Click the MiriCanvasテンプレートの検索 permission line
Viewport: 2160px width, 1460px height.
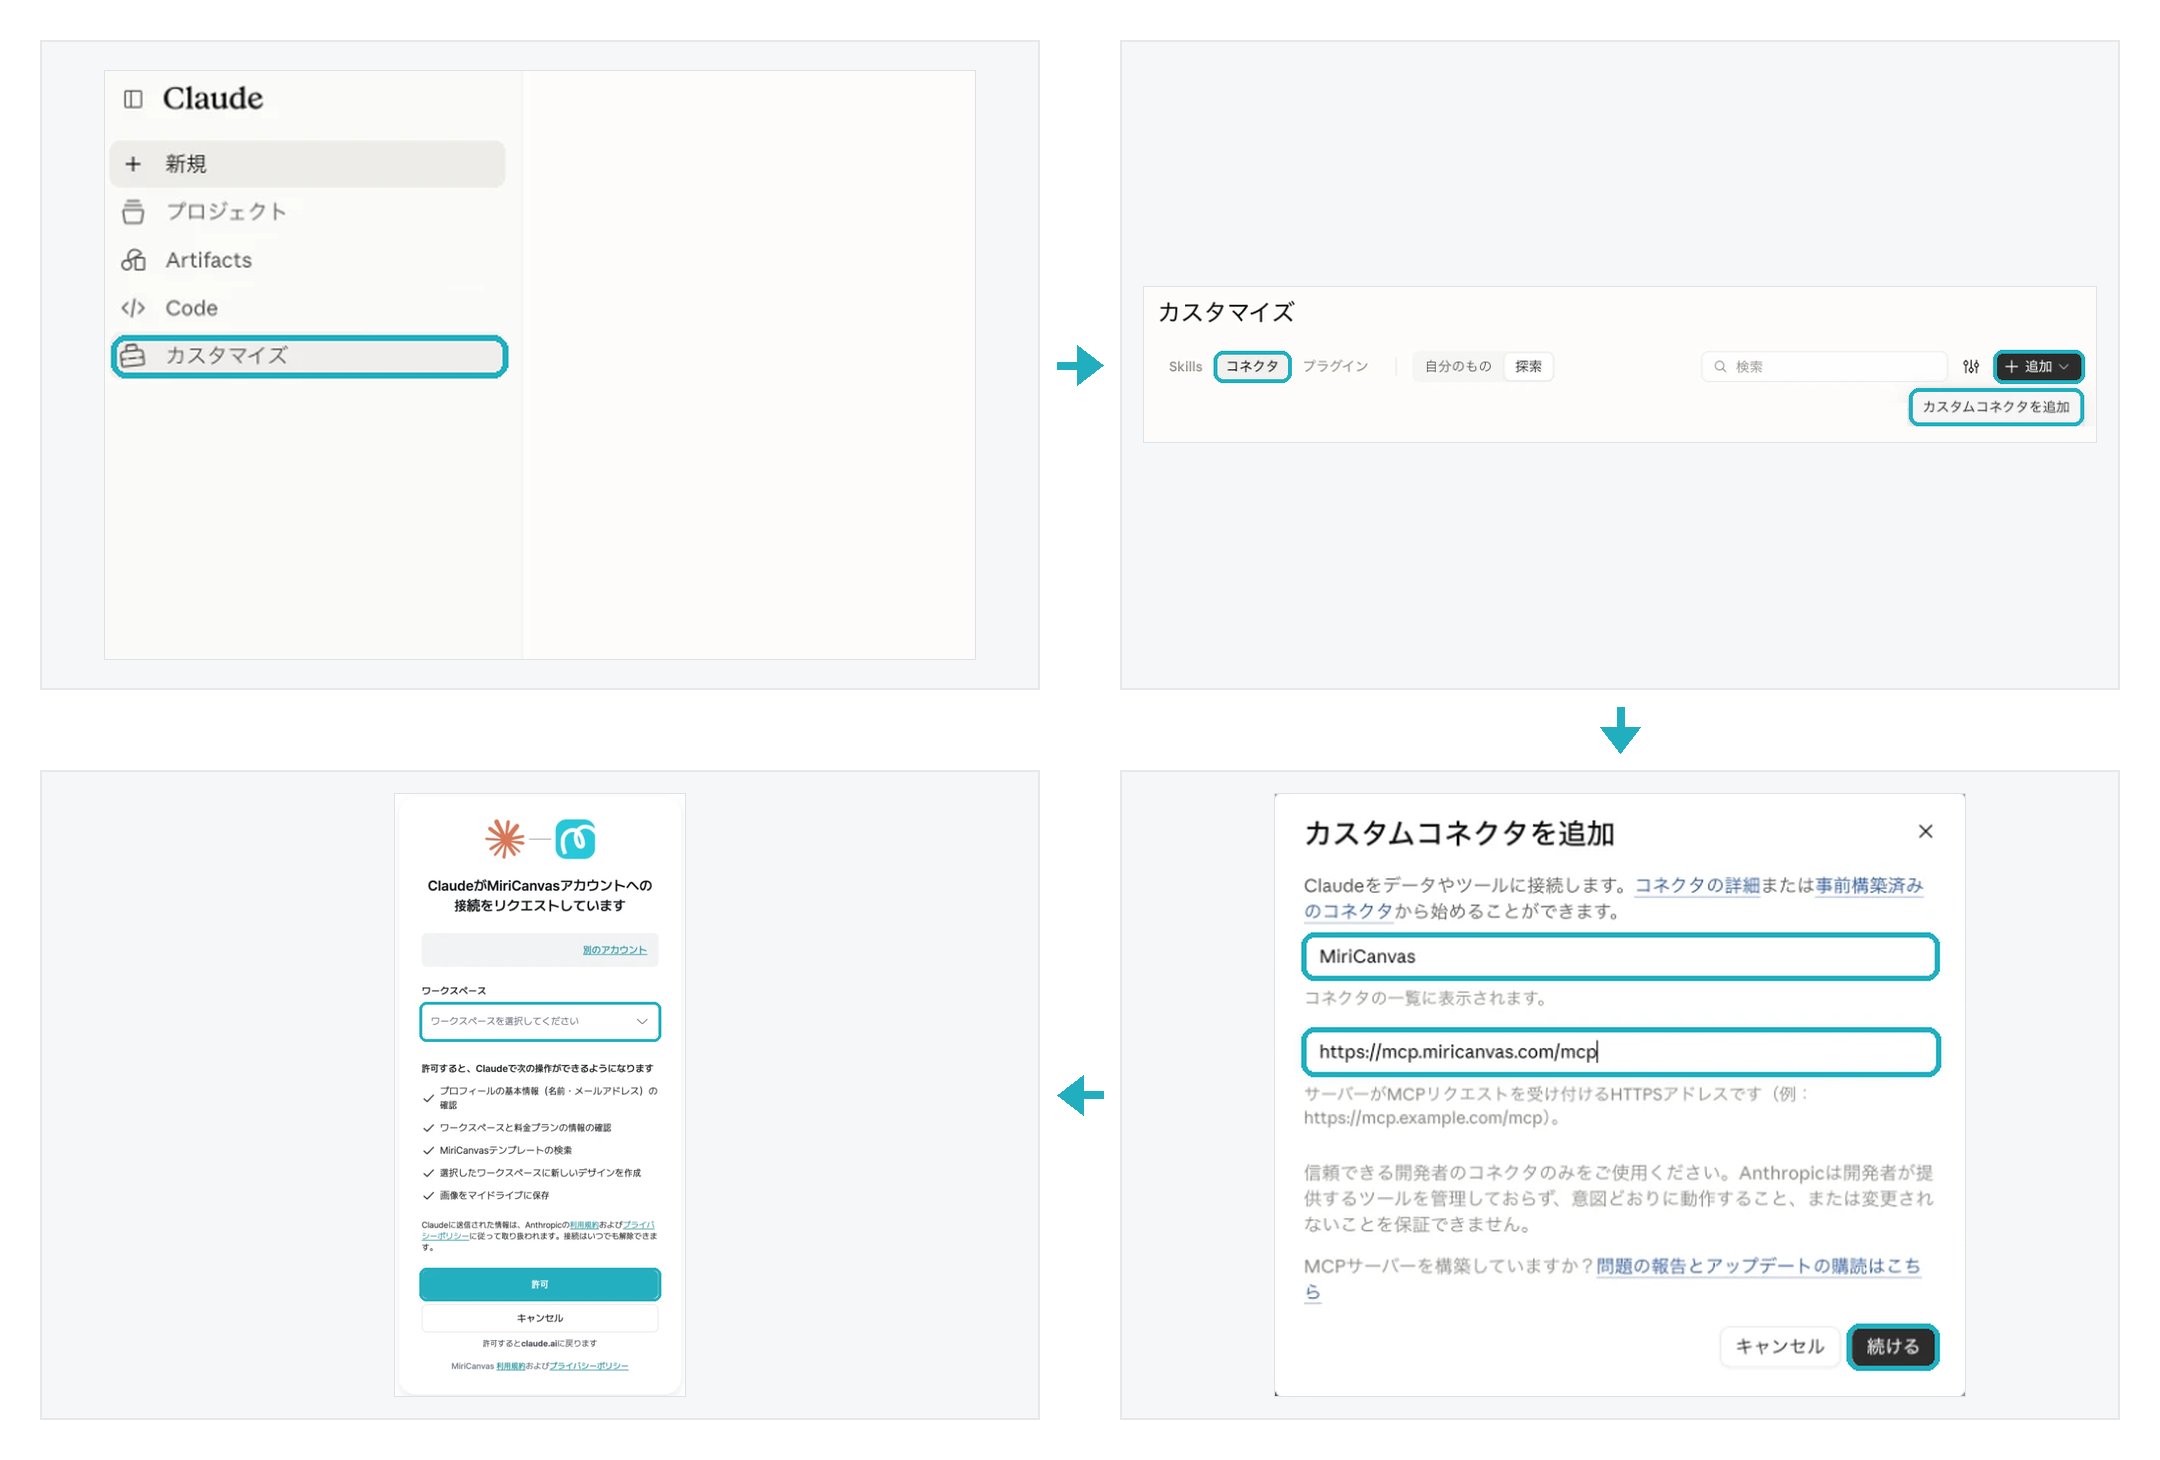pos(506,1150)
